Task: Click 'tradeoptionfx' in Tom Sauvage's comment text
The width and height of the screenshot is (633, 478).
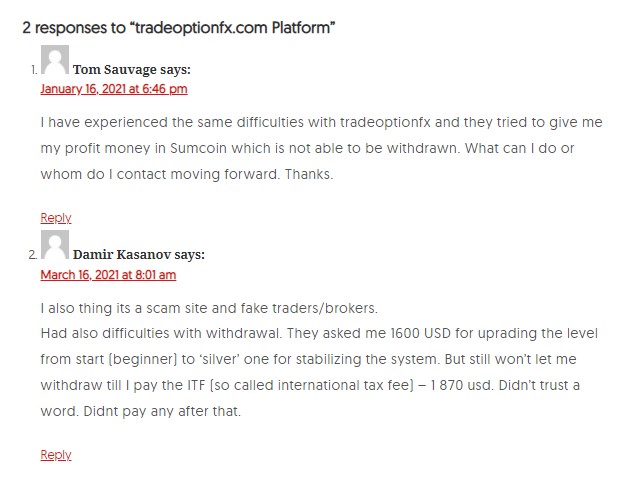Action: (386, 122)
